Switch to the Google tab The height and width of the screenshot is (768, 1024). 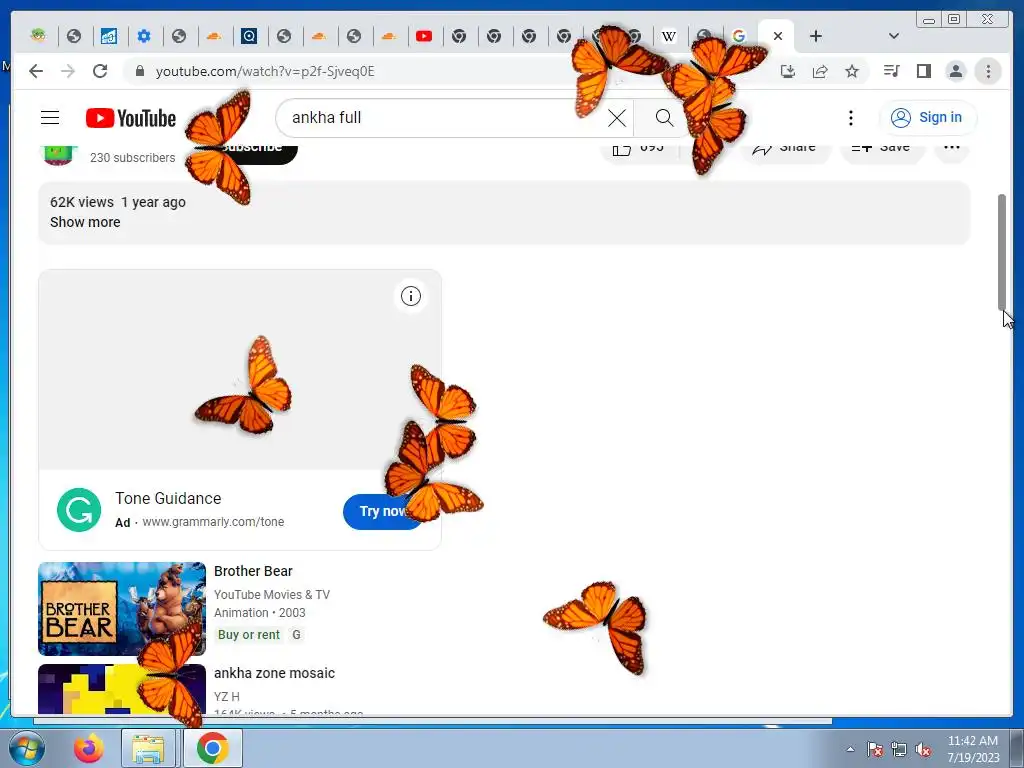pos(739,36)
